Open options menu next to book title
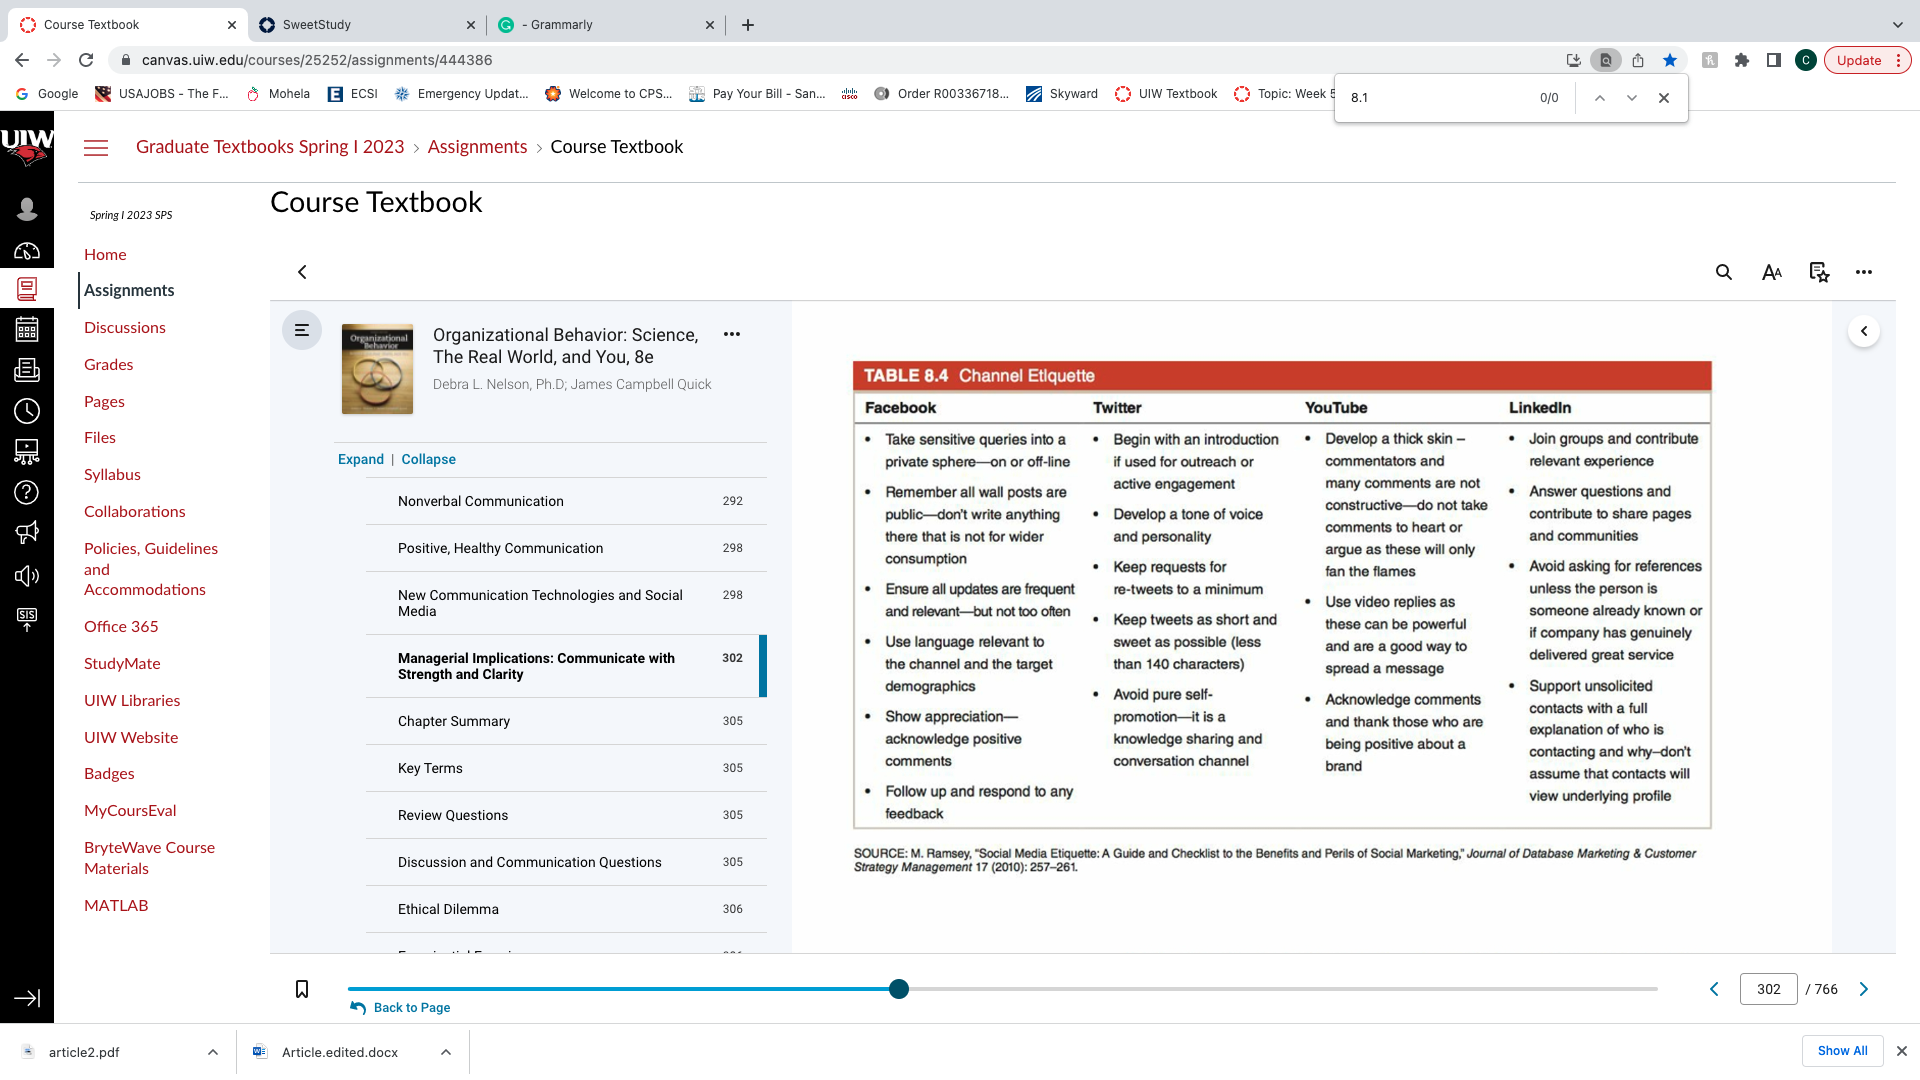The width and height of the screenshot is (1920, 1080). click(x=732, y=335)
